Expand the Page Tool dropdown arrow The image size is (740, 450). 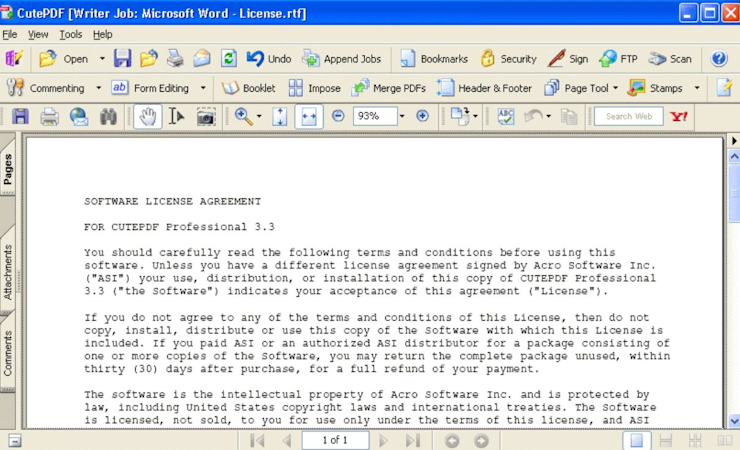615,88
